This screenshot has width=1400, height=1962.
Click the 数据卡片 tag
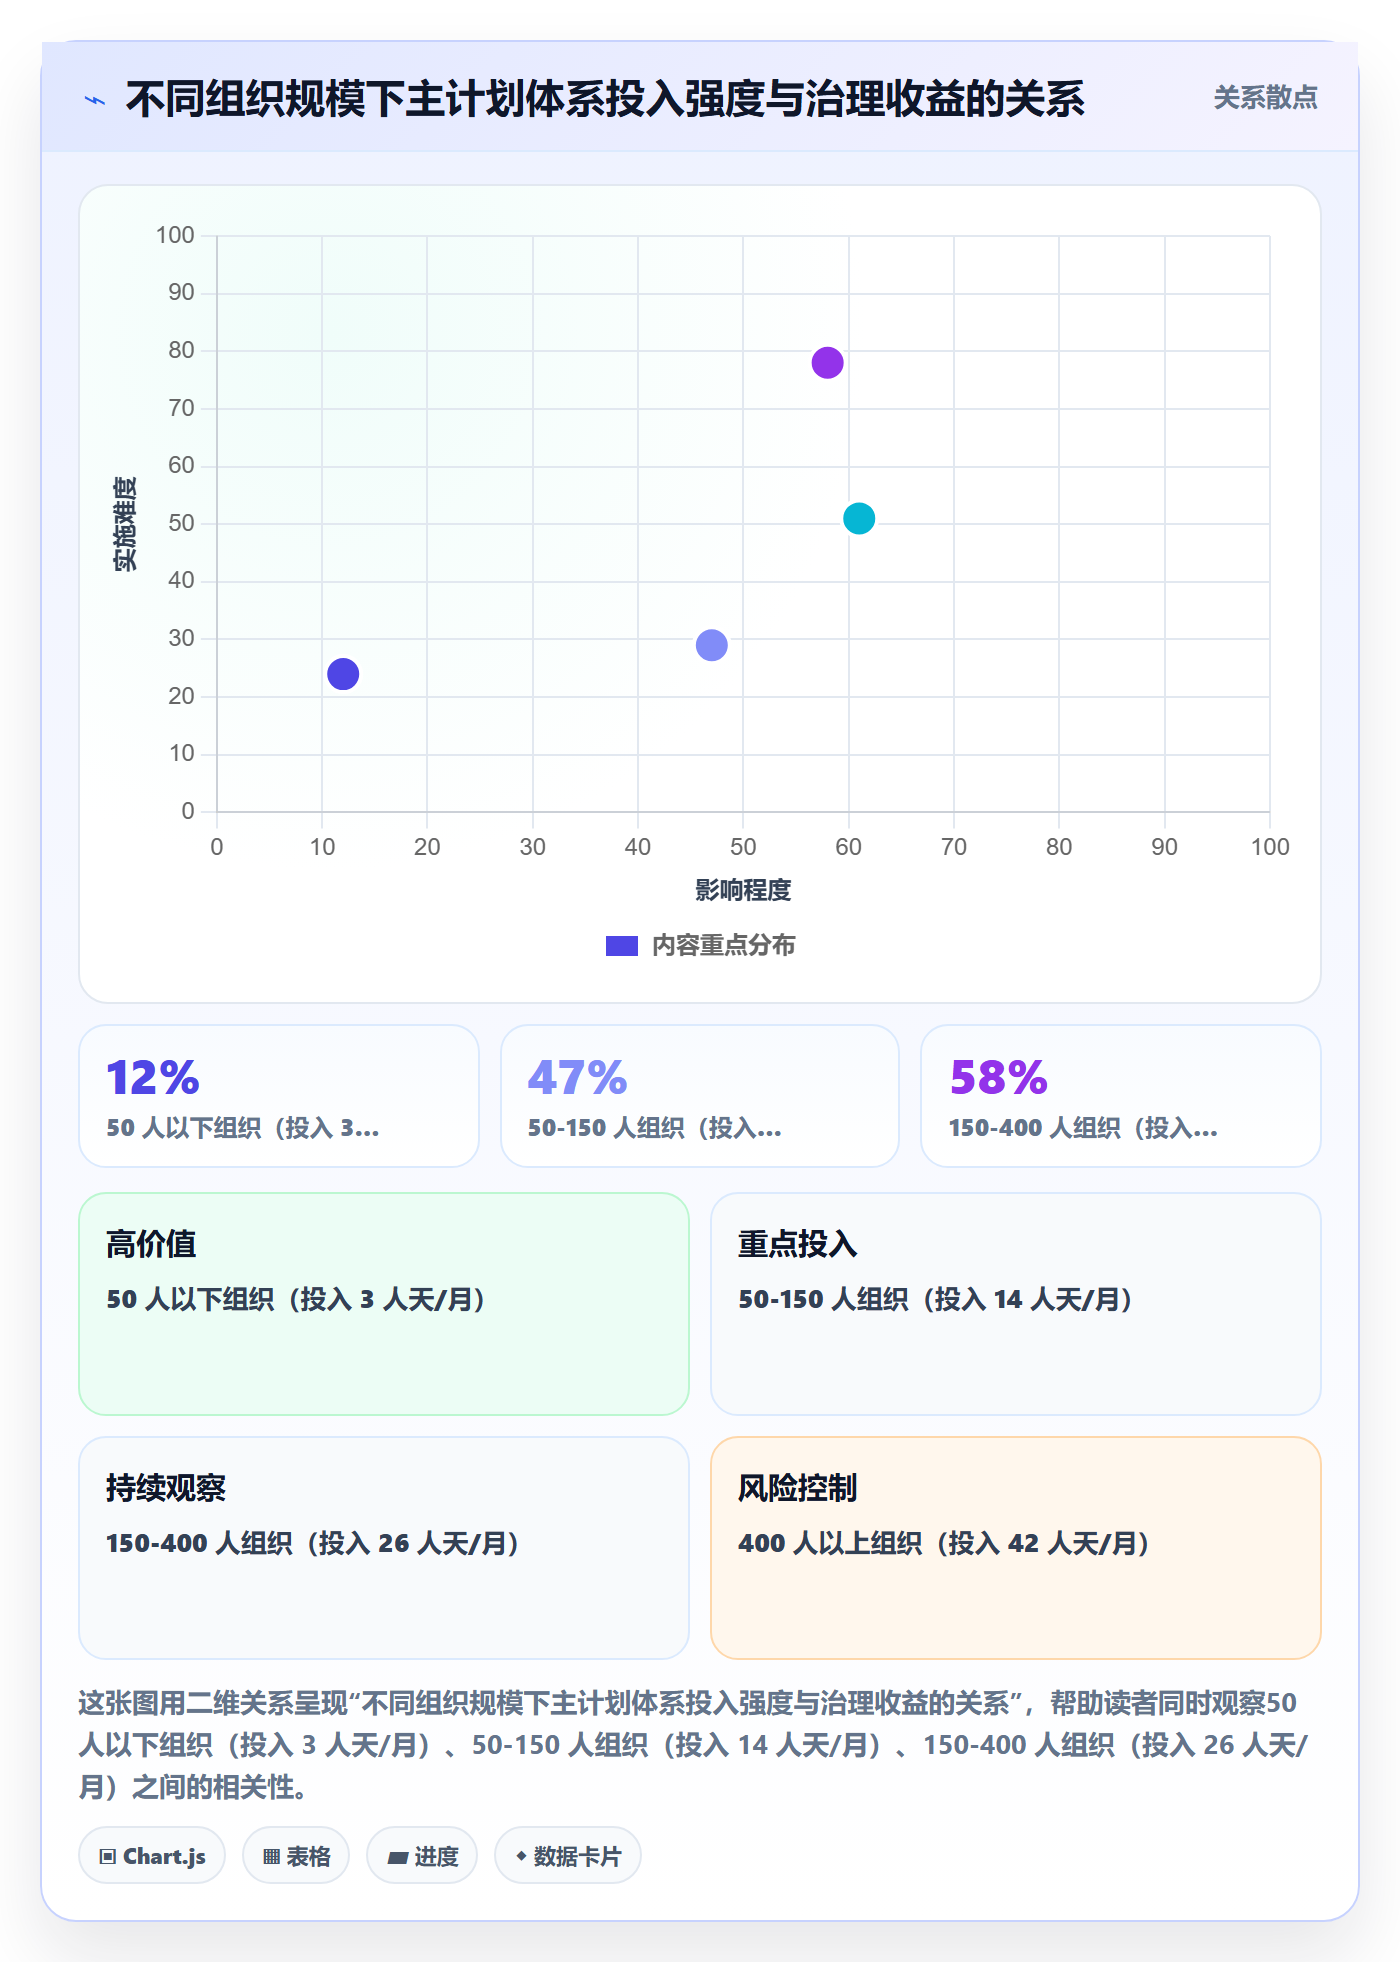point(568,1856)
